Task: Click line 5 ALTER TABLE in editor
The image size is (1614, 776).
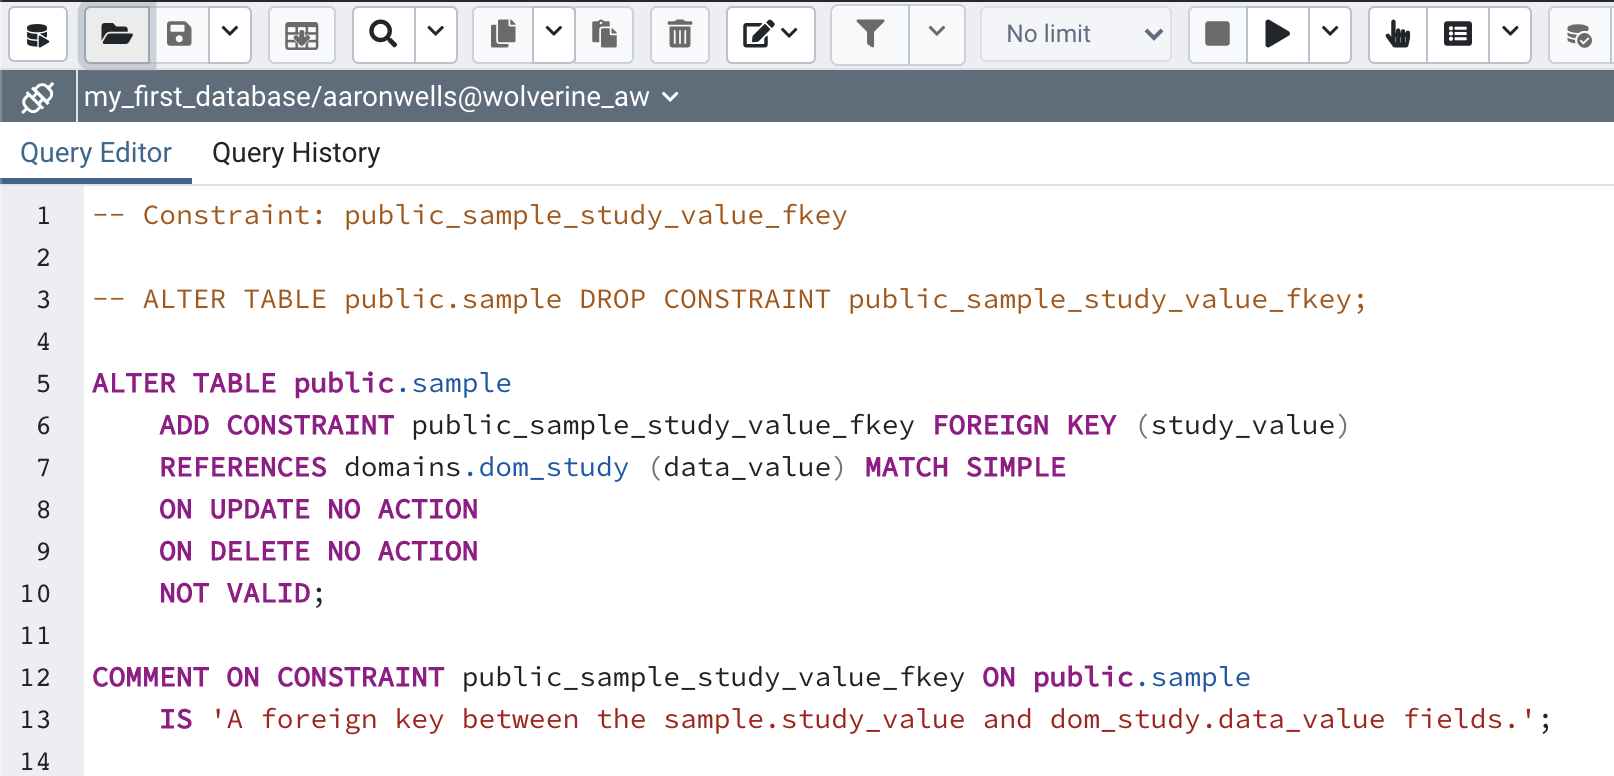Action: [x=184, y=384]
